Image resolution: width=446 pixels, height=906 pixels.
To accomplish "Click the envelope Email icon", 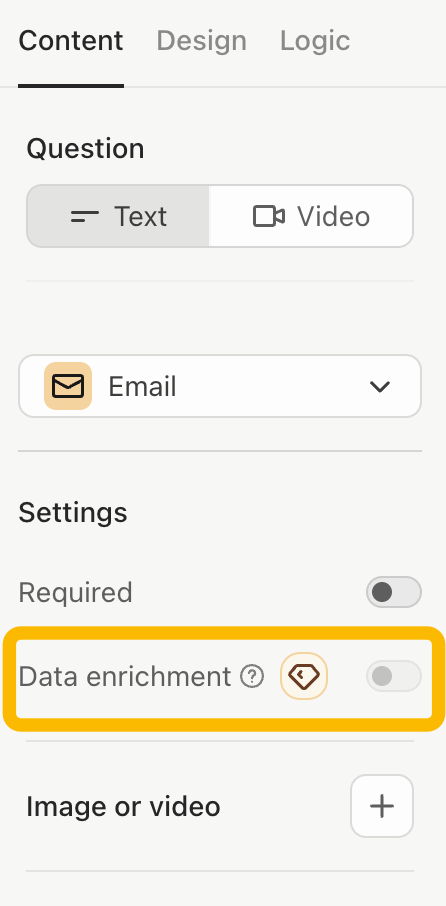I will tap(68, 386).
